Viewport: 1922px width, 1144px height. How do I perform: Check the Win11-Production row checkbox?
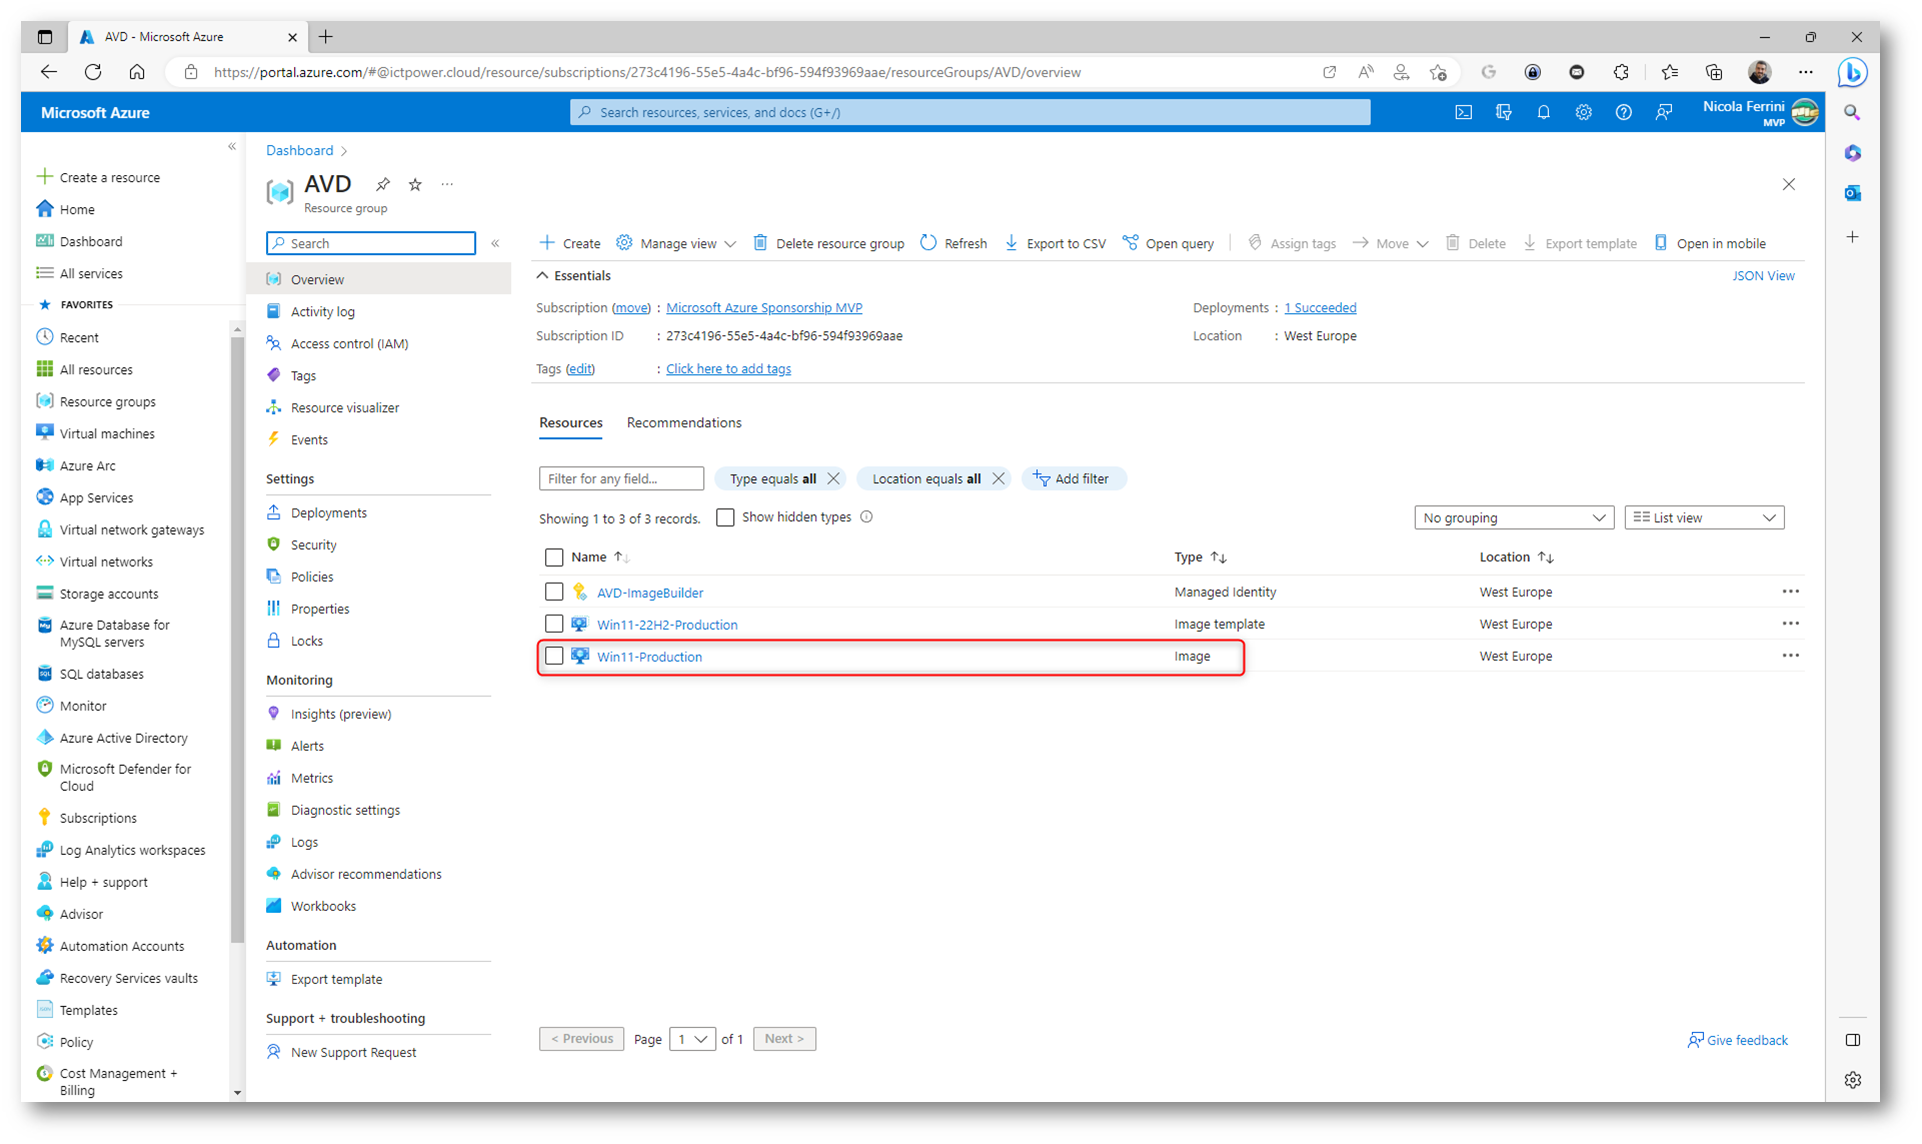pos(554,656)
